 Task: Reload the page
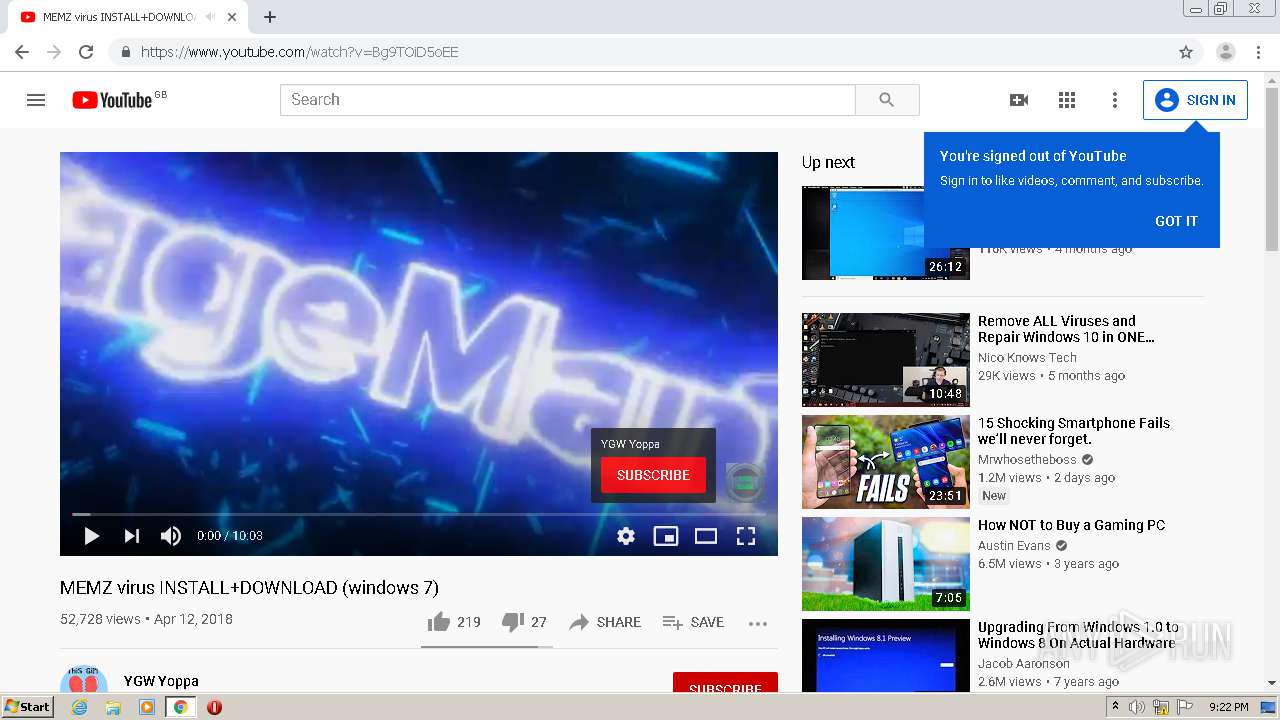(86, 52)
